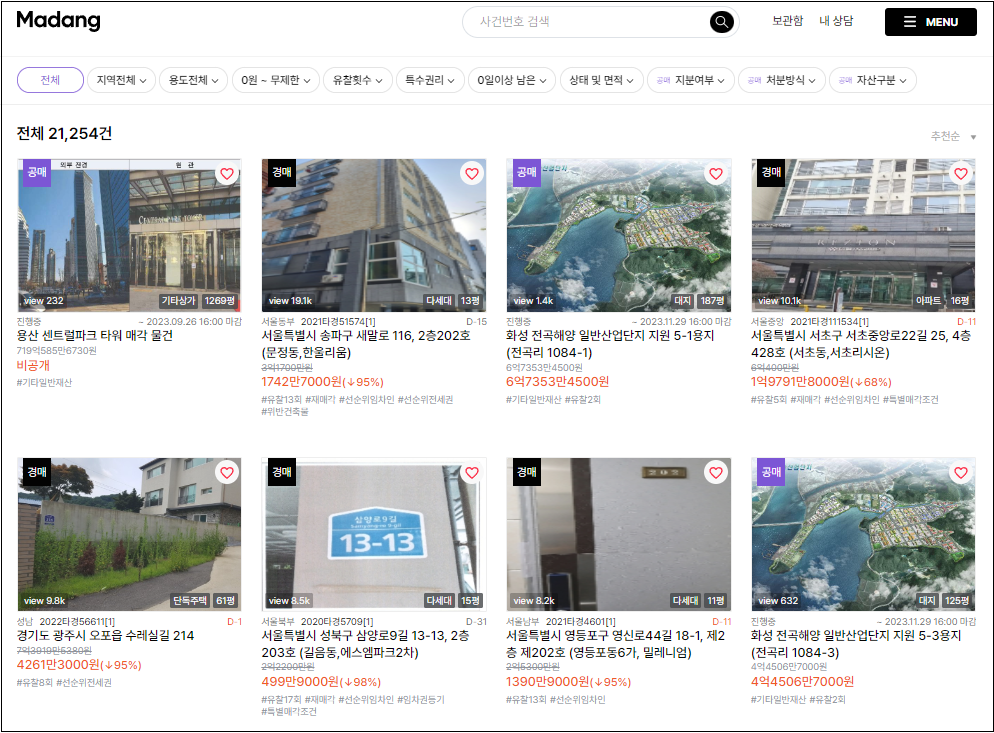994x733 pixels.
Task: Click the 비공개 price label
Action: click(33, 365)
